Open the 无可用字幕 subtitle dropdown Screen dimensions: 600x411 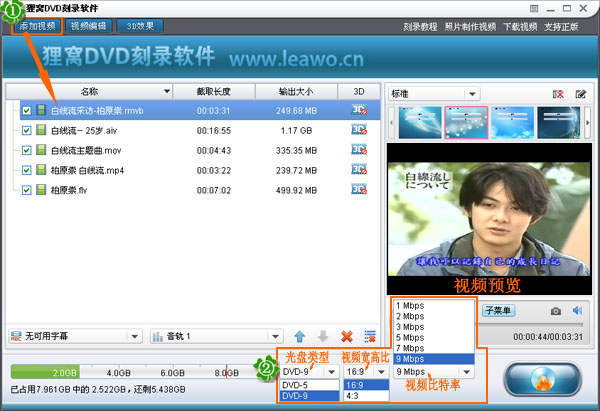(75, 336)
